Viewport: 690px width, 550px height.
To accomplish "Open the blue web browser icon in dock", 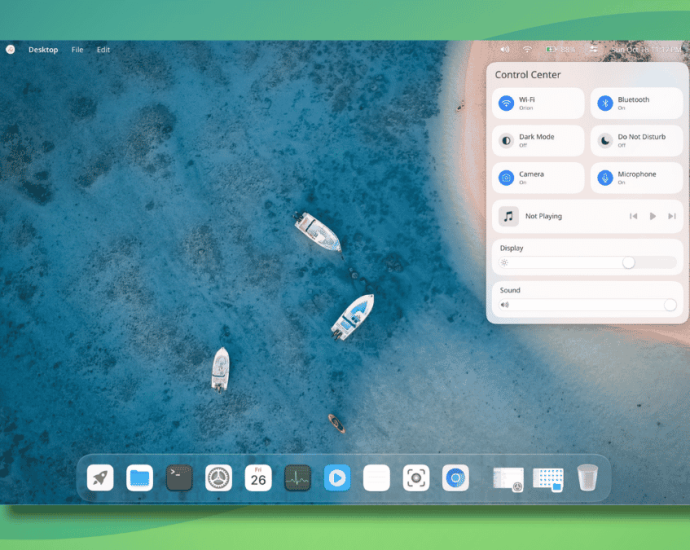I will (x=455, y=477).
